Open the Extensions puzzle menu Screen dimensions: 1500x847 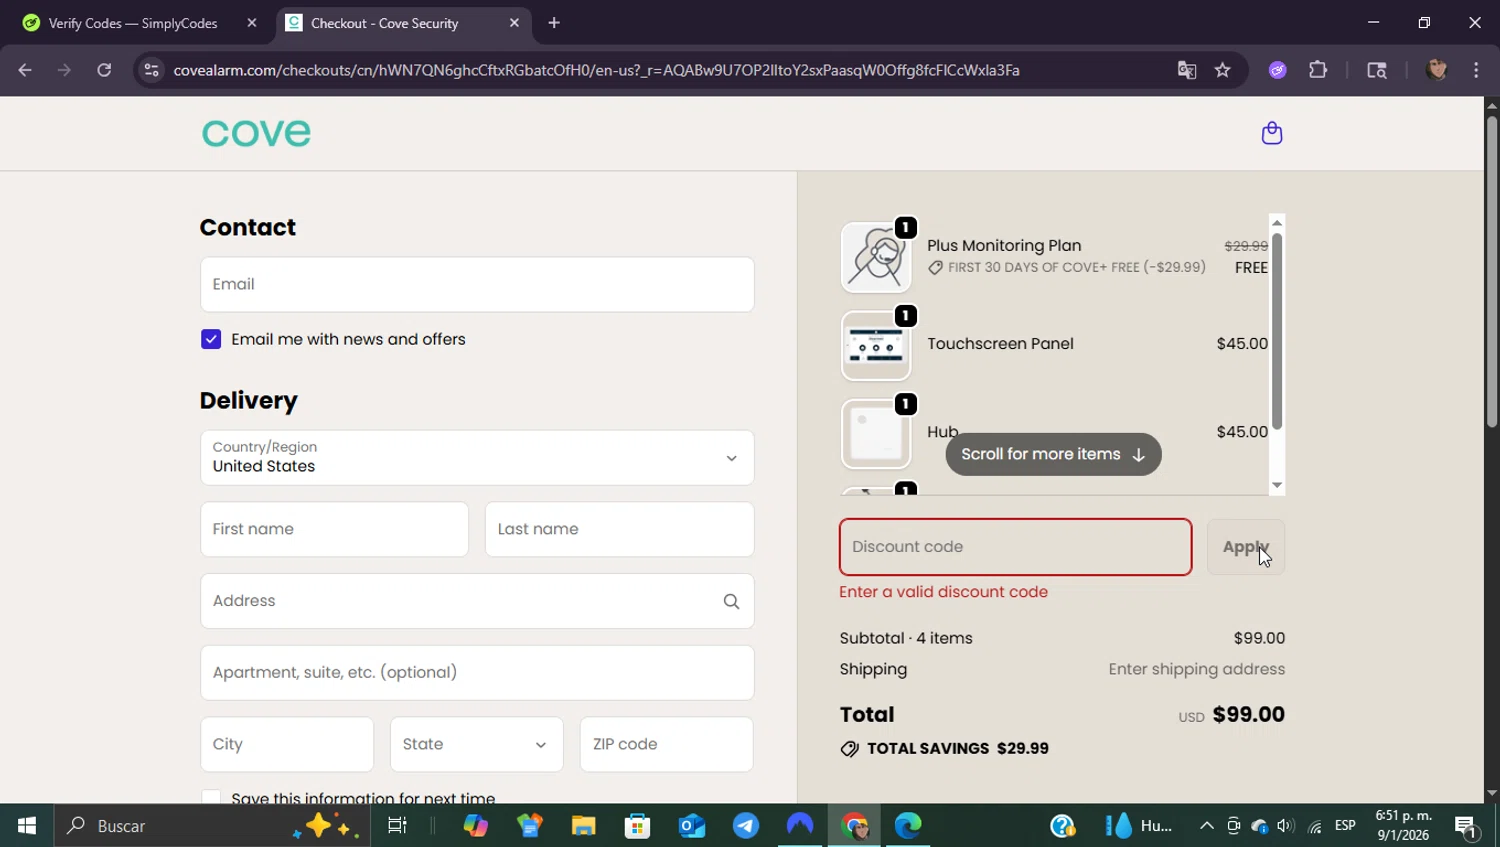pos(1318,70)
